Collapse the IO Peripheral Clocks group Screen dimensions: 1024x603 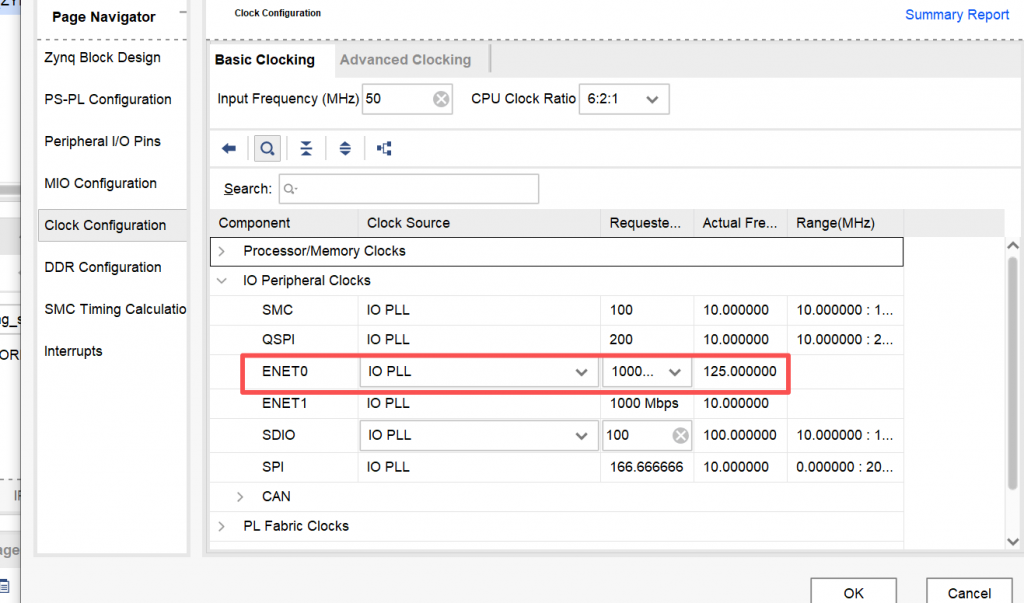click(222, 281)
